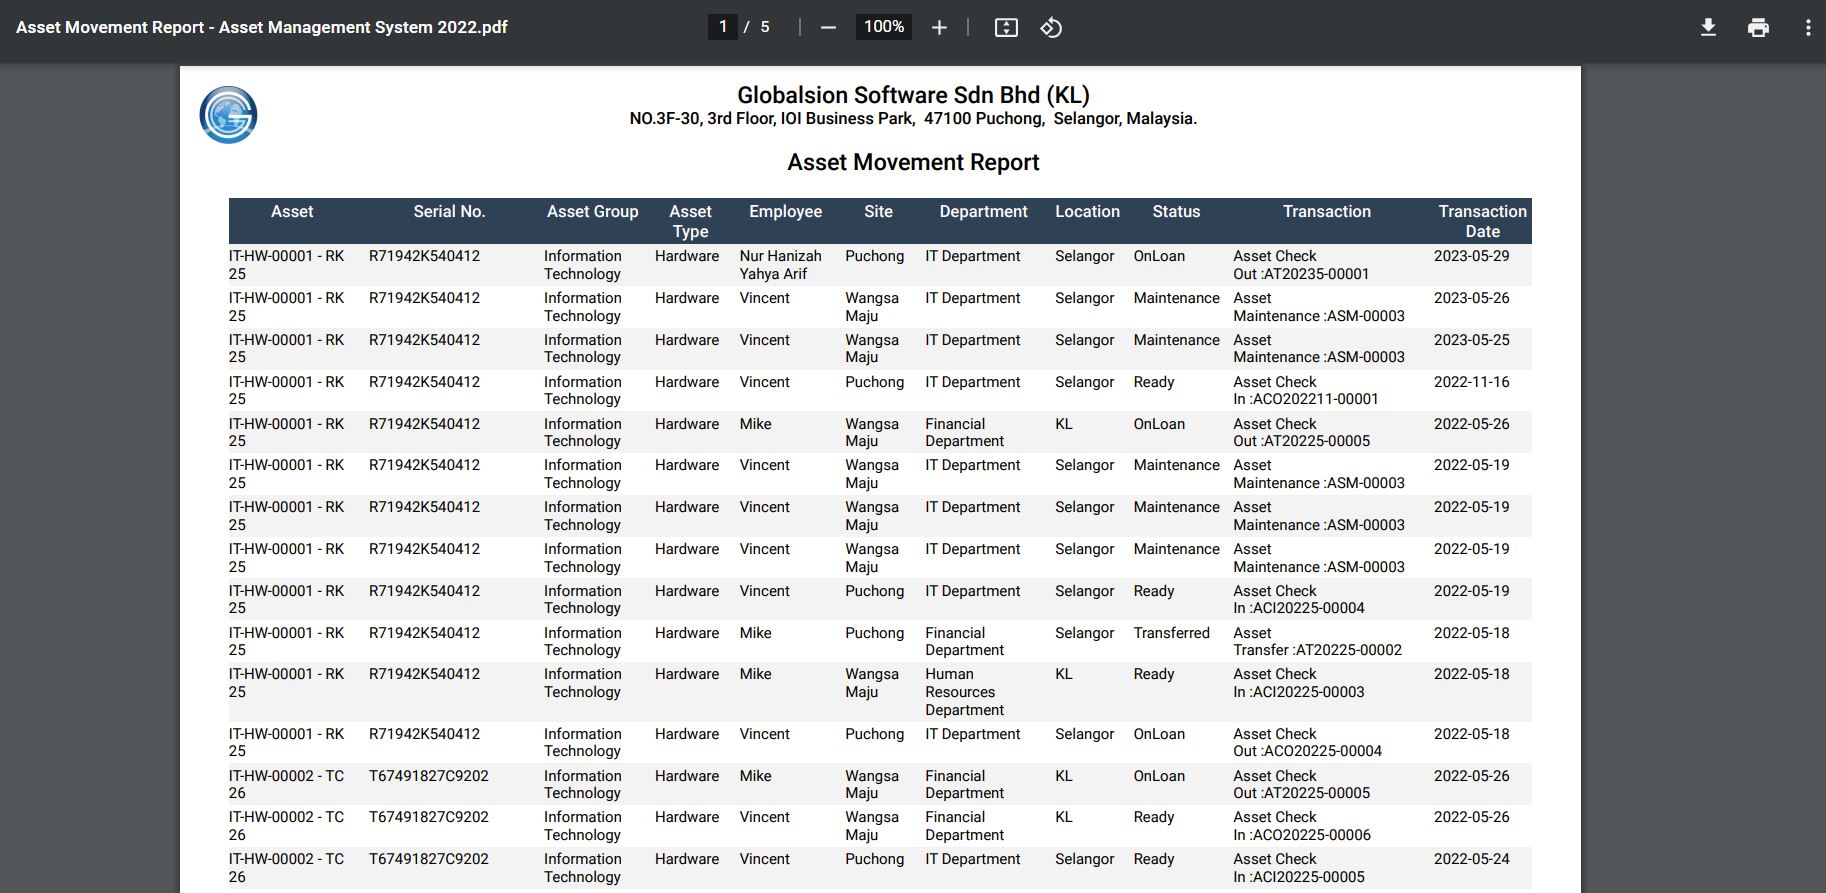
Task: Click the fit to page icon
Action: click(1006, 28)
